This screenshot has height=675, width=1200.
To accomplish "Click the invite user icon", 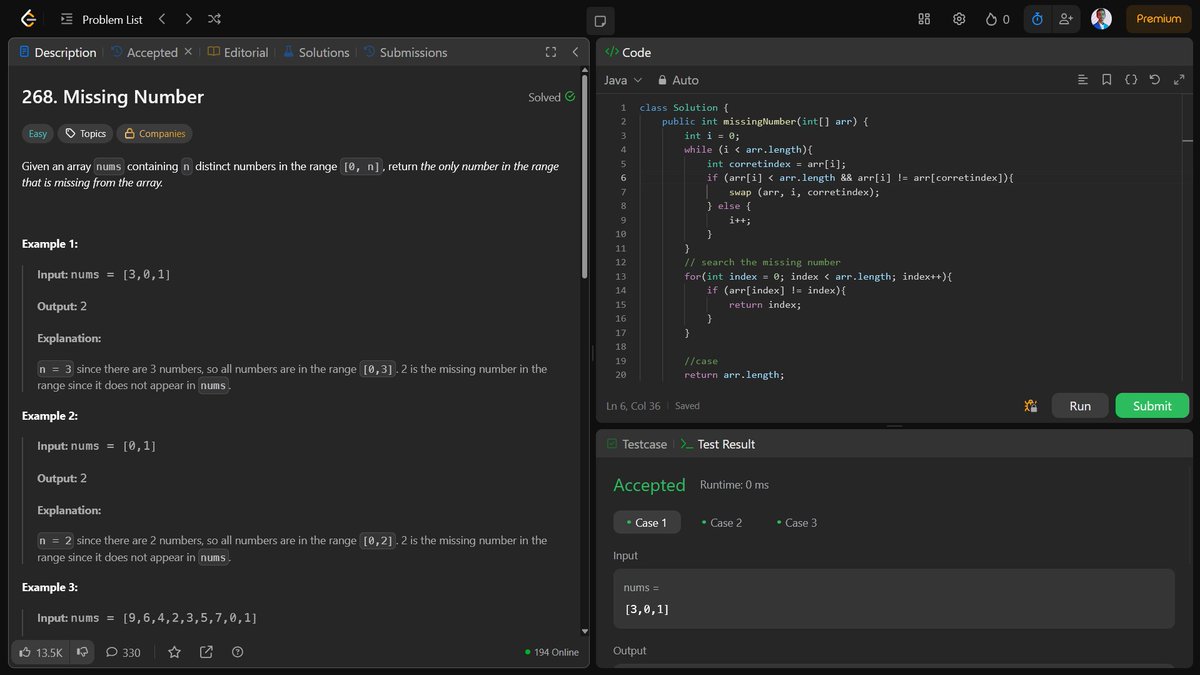I will [1065, 19].
